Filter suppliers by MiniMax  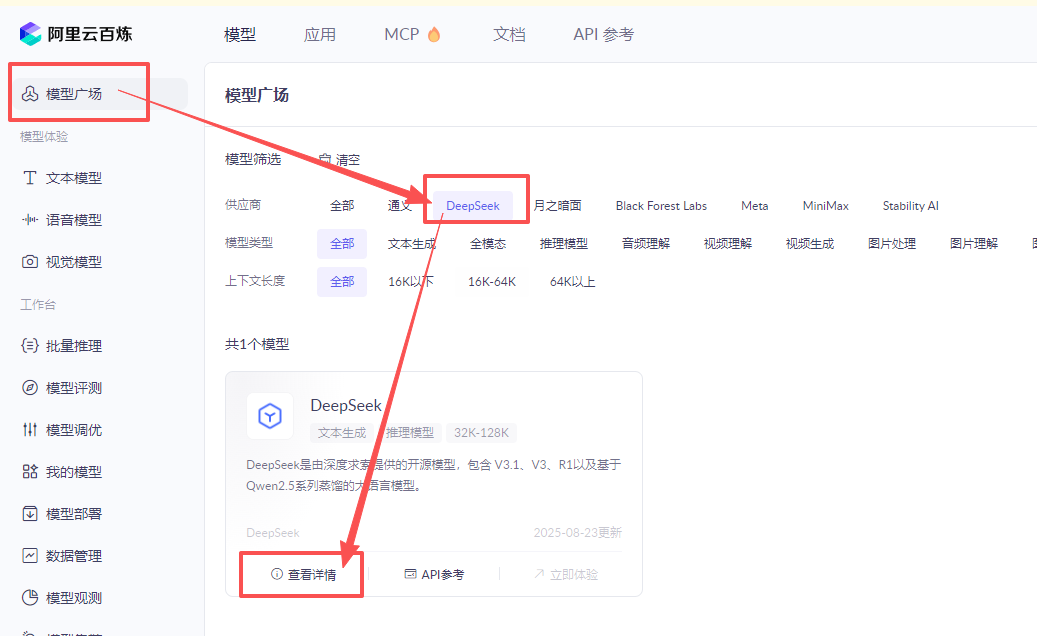point(825,206)
